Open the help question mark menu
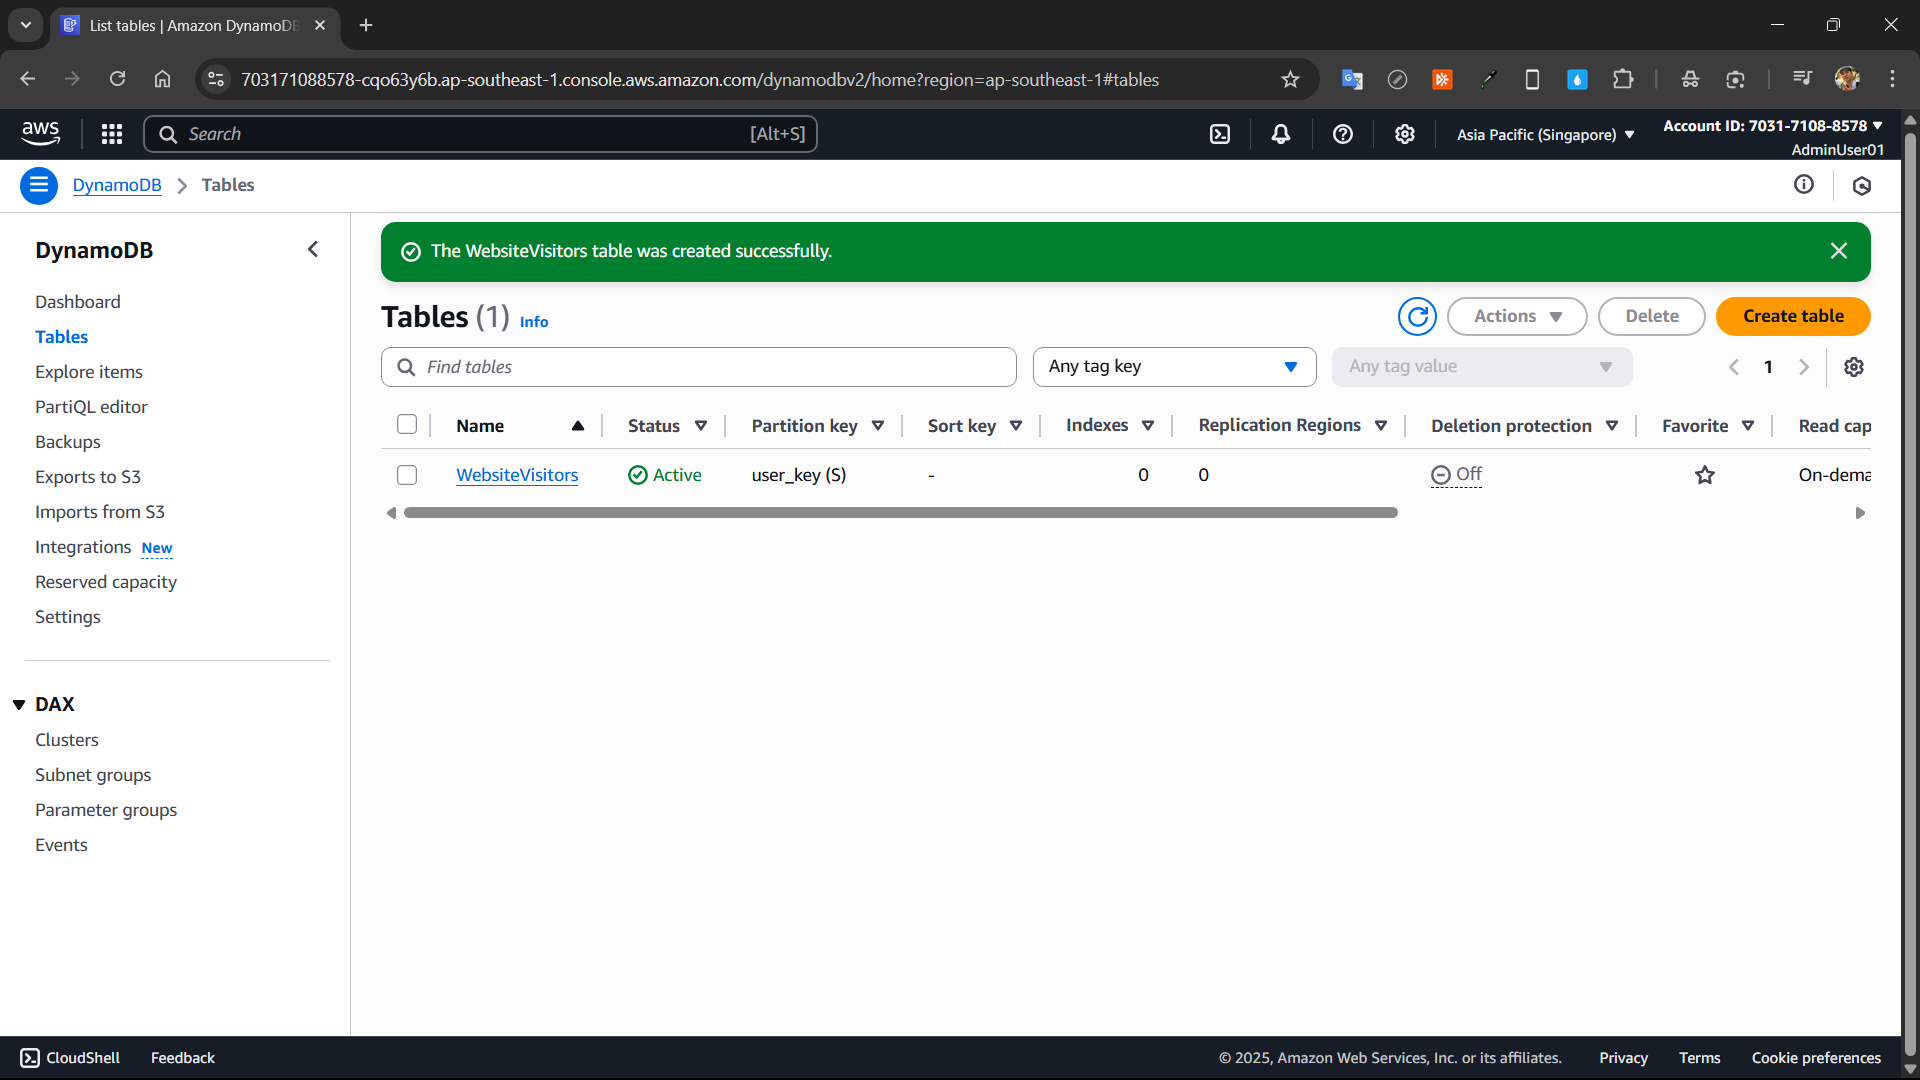The image size is (1920, 1080). click(1343, 134)
